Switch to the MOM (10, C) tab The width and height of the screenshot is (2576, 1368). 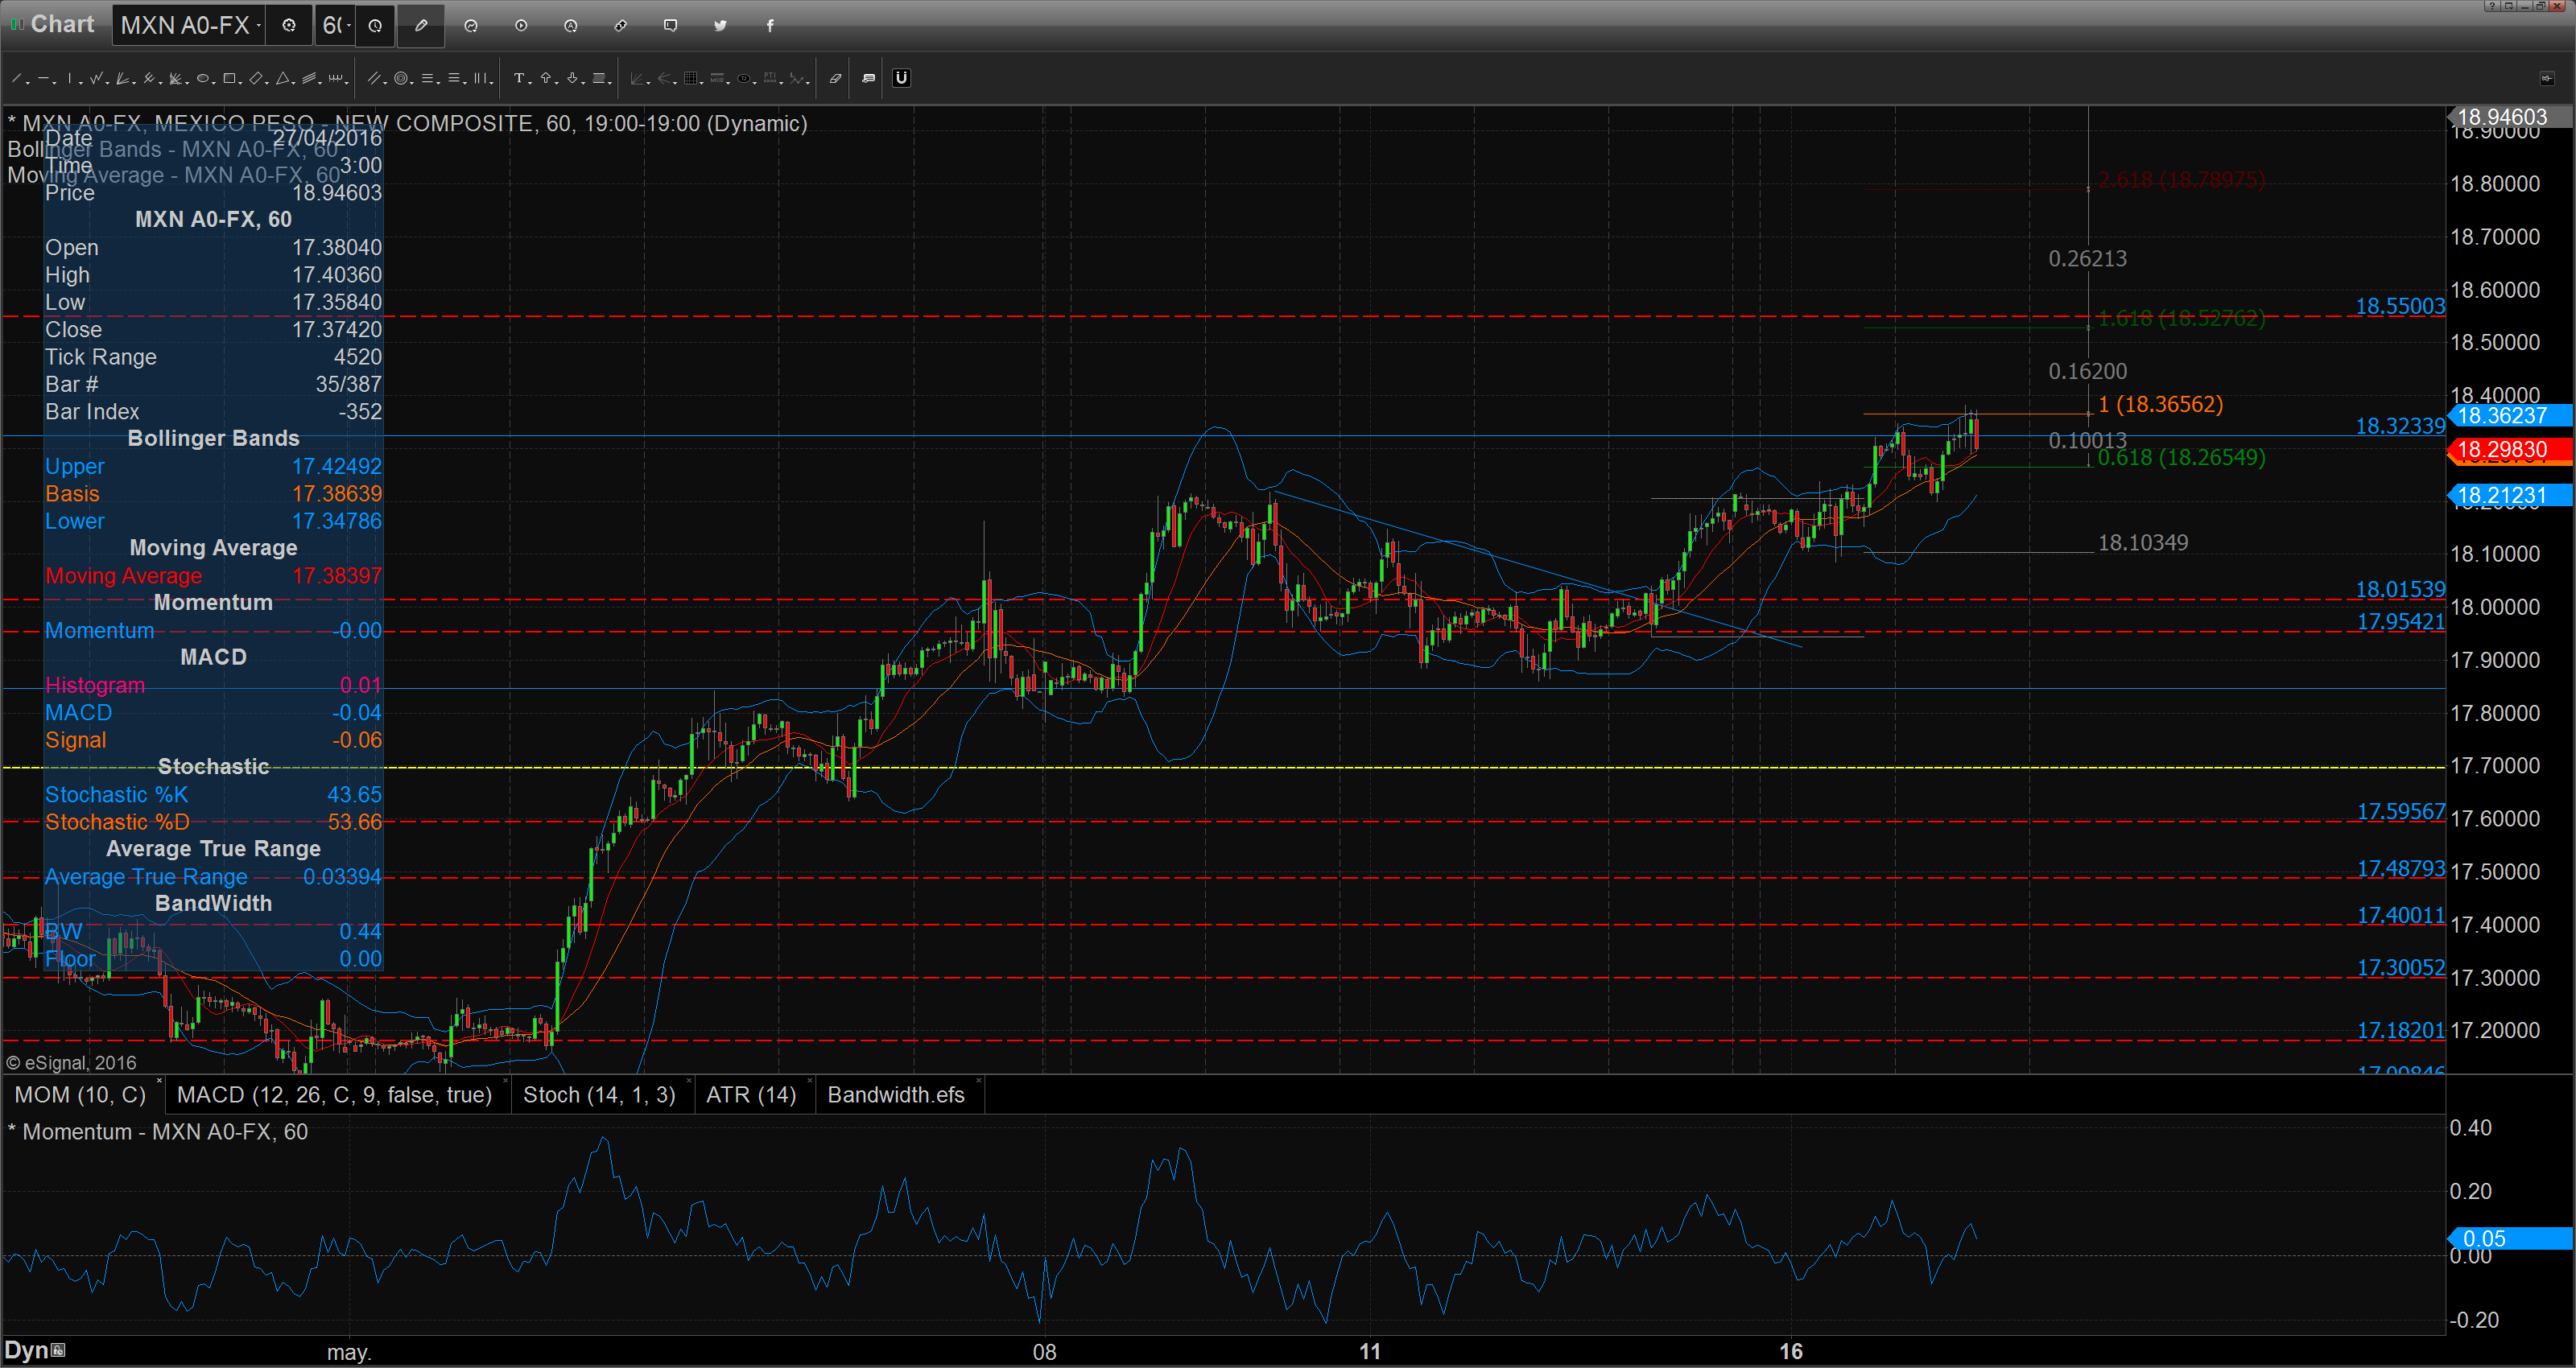click(x=80, y=1095)
